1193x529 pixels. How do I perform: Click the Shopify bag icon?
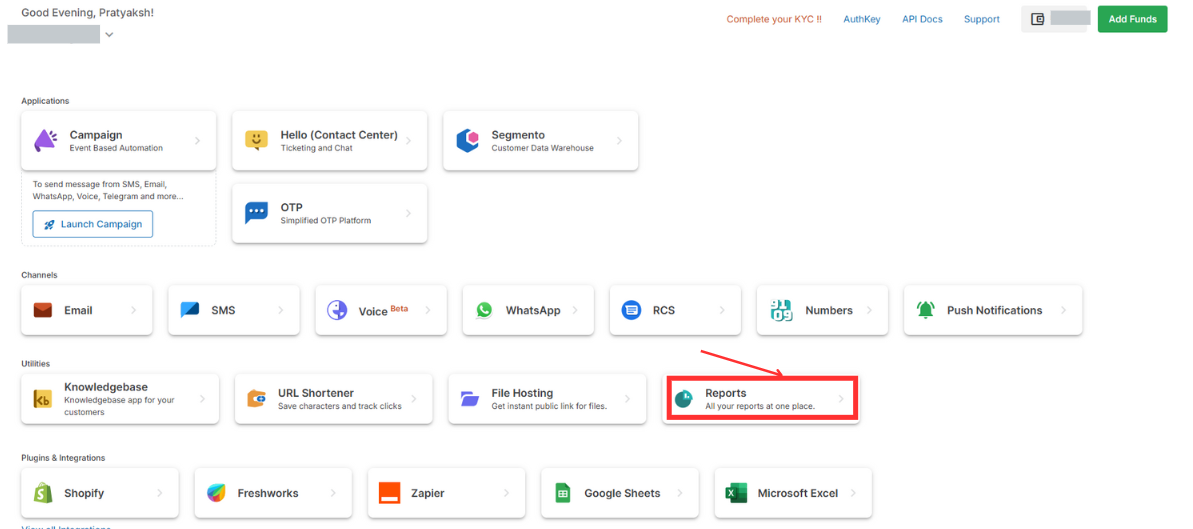point(43,493)
